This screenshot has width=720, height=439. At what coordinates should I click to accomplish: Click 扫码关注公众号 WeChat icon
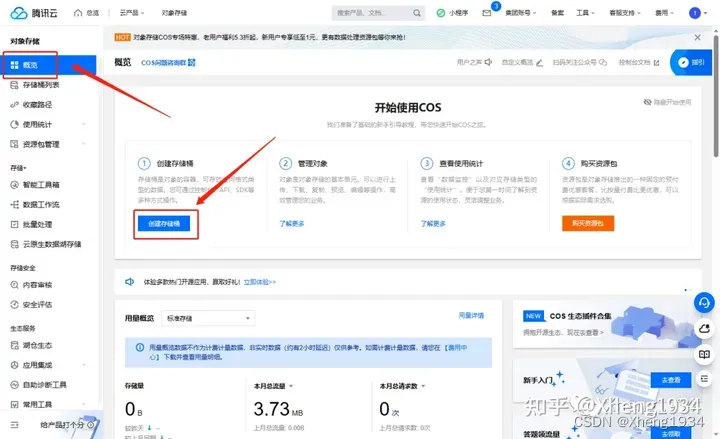point(603,62)
